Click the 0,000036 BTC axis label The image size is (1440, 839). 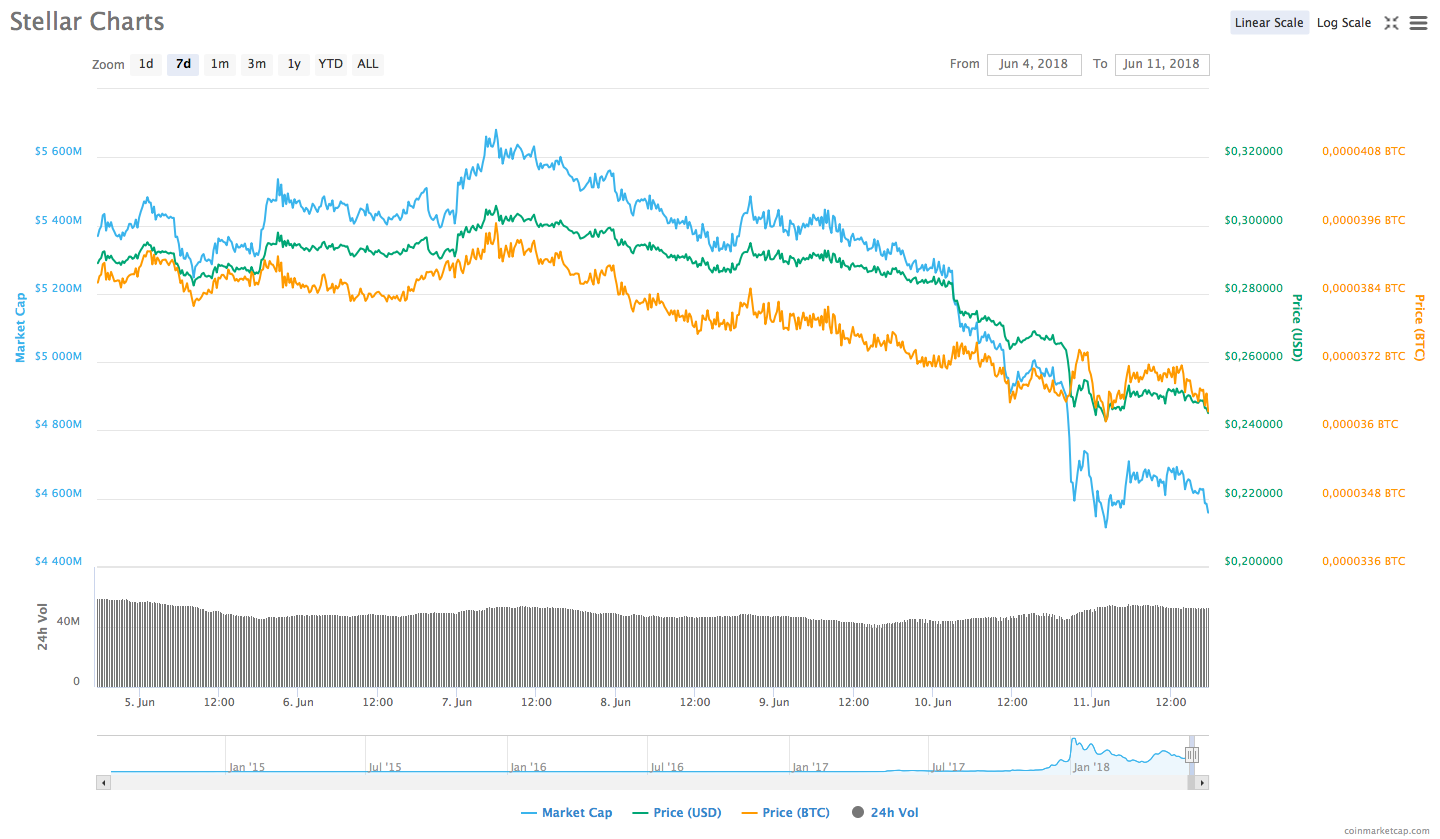tap(1360, 425)
